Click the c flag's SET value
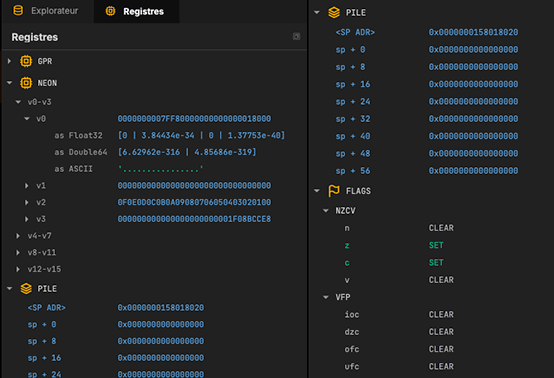This screenshot has width=554, height=378. click(x=436, y=262)
